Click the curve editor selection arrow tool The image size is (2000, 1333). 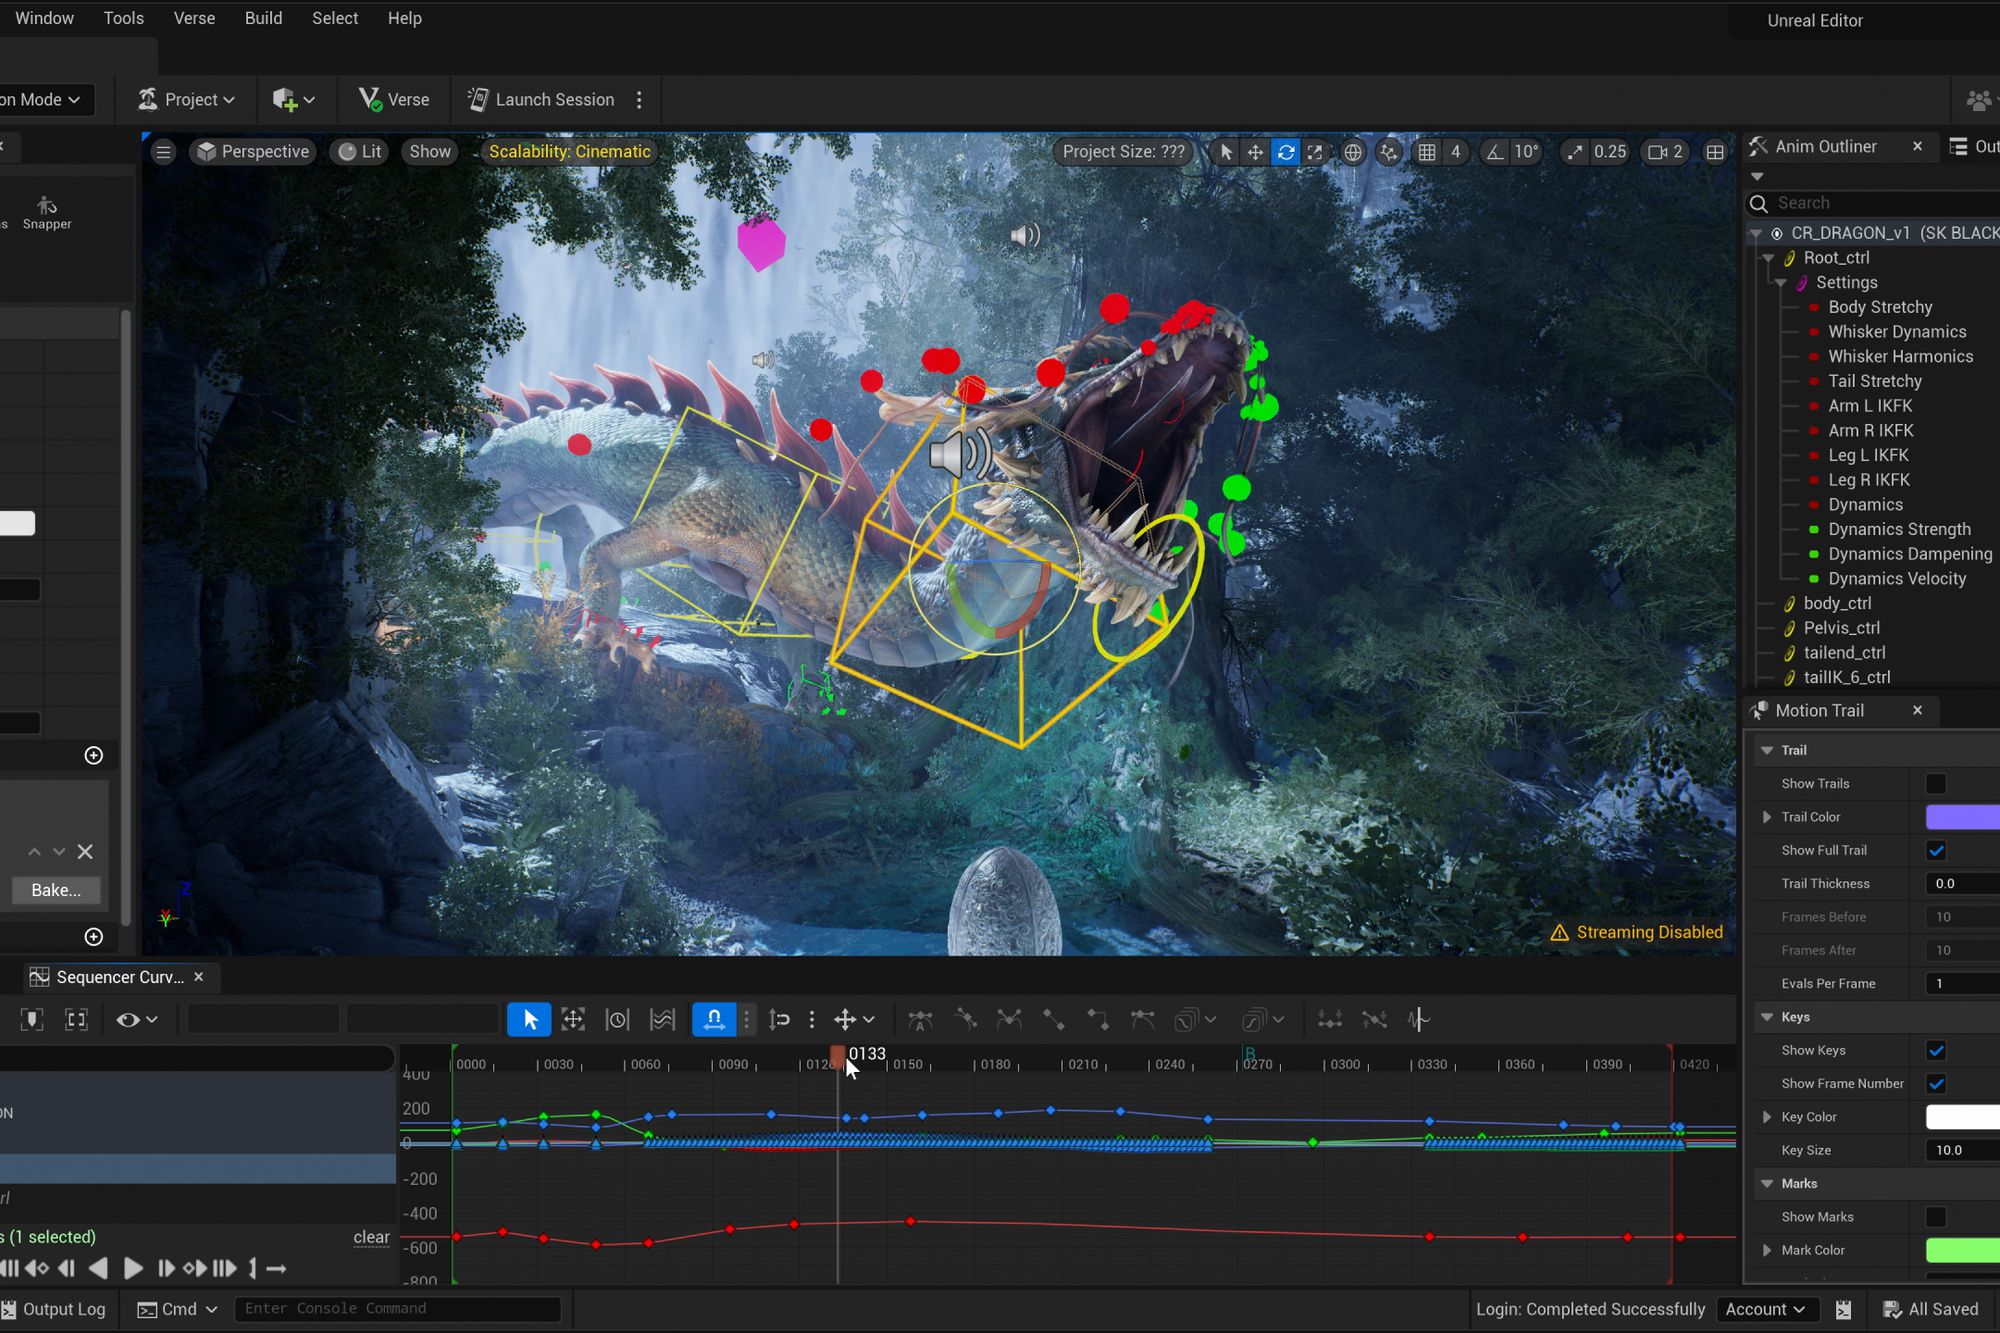(529, 1019)
